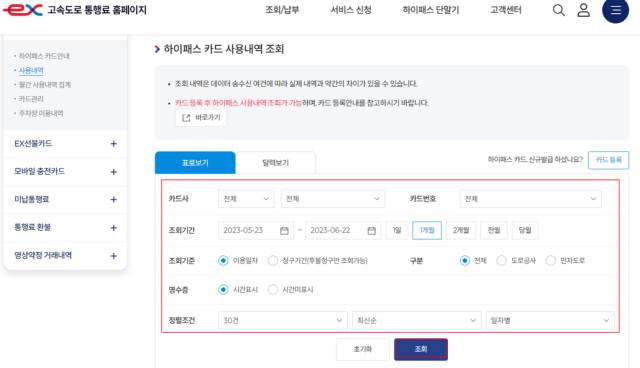Switch to 달력보기 tab
Viewport: 640px width, 368px height.
[x=276, y=163]
